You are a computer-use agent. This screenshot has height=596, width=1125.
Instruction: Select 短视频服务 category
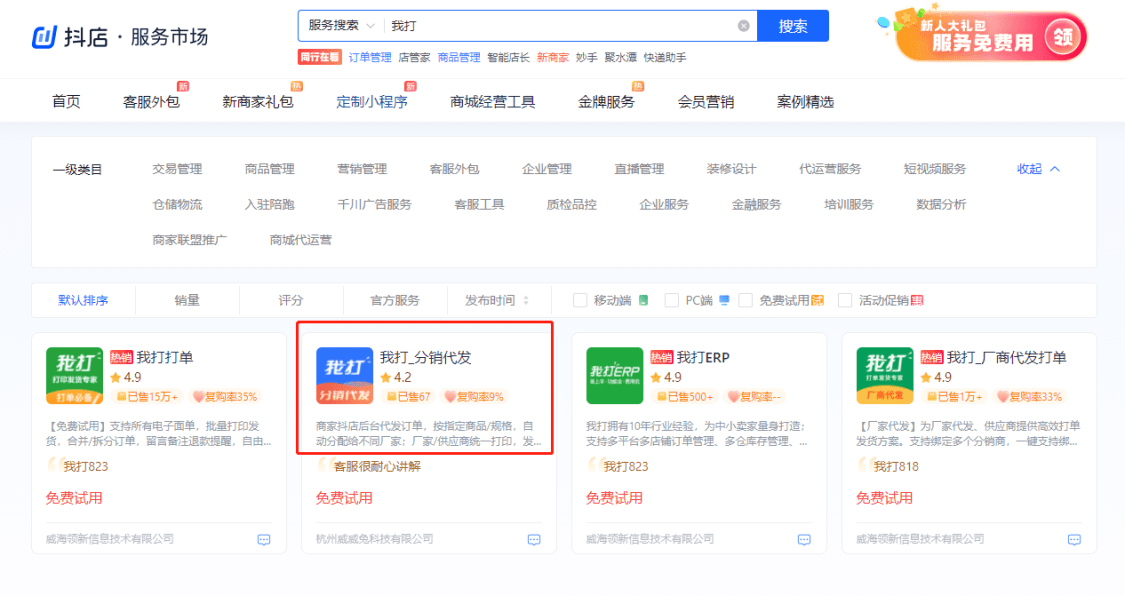point(935,169)
